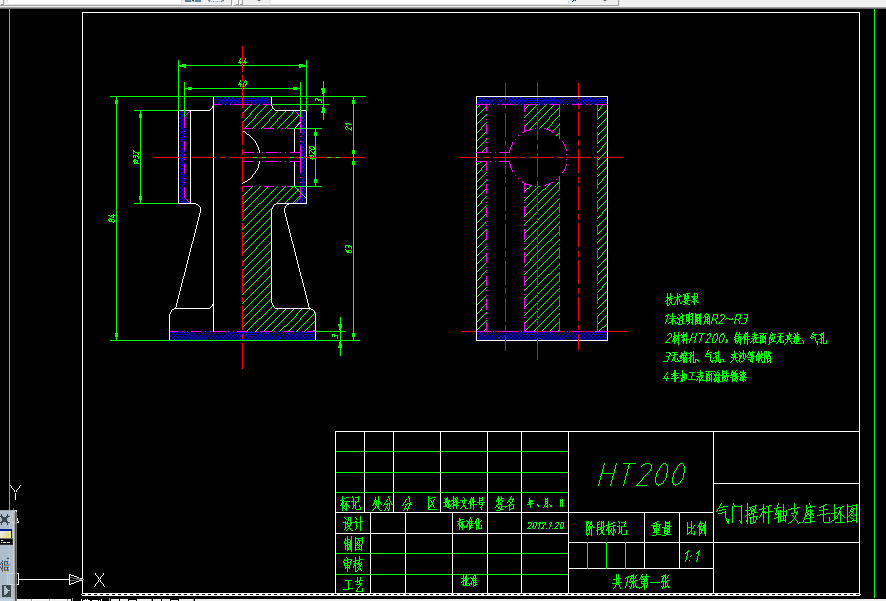The height and width of the screenshot is (601, 886).
Task: Click the X axis label of UCS icon
Action: pos(99,579)
